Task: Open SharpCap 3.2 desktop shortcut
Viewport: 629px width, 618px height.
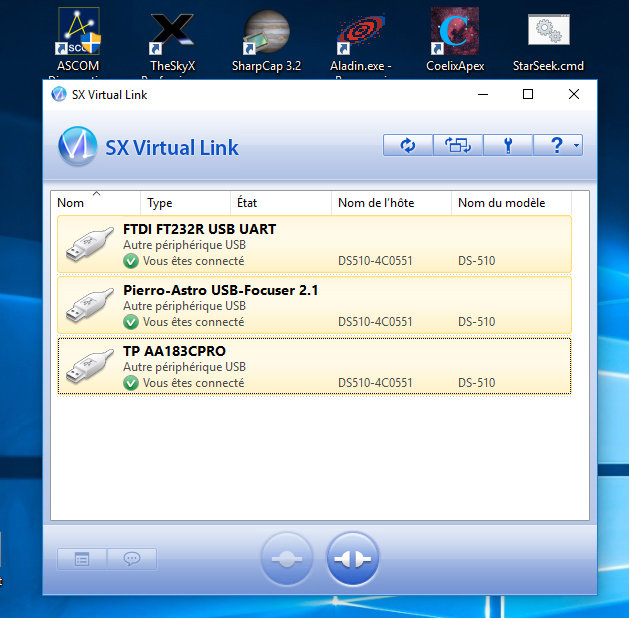Action: click(266, 40)
